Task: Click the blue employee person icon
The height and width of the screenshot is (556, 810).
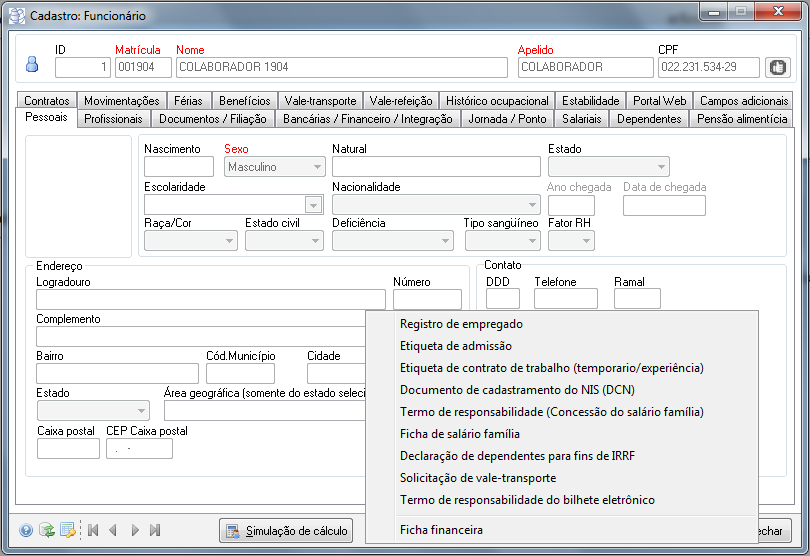Action: pyautogui.click(x=31, y=66)
